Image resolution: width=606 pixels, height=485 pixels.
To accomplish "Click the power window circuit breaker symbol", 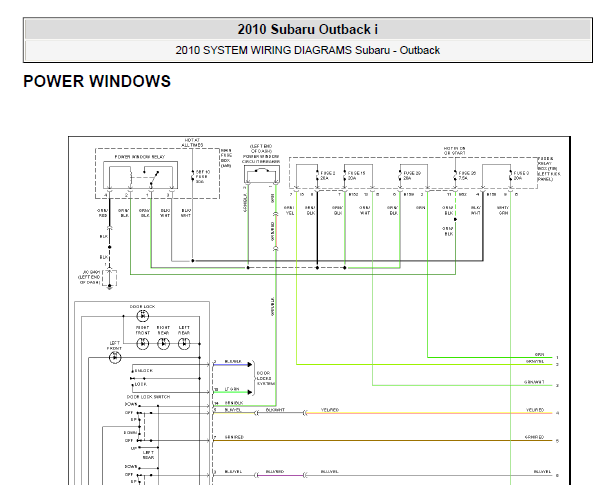I will coord(262,174).
